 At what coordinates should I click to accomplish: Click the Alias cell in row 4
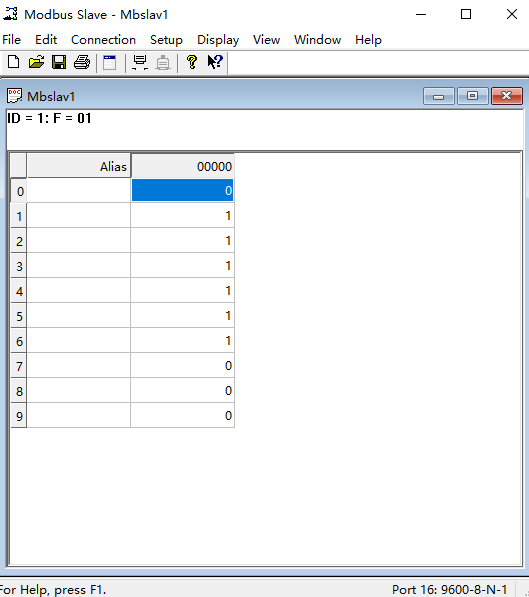point(79,291)
